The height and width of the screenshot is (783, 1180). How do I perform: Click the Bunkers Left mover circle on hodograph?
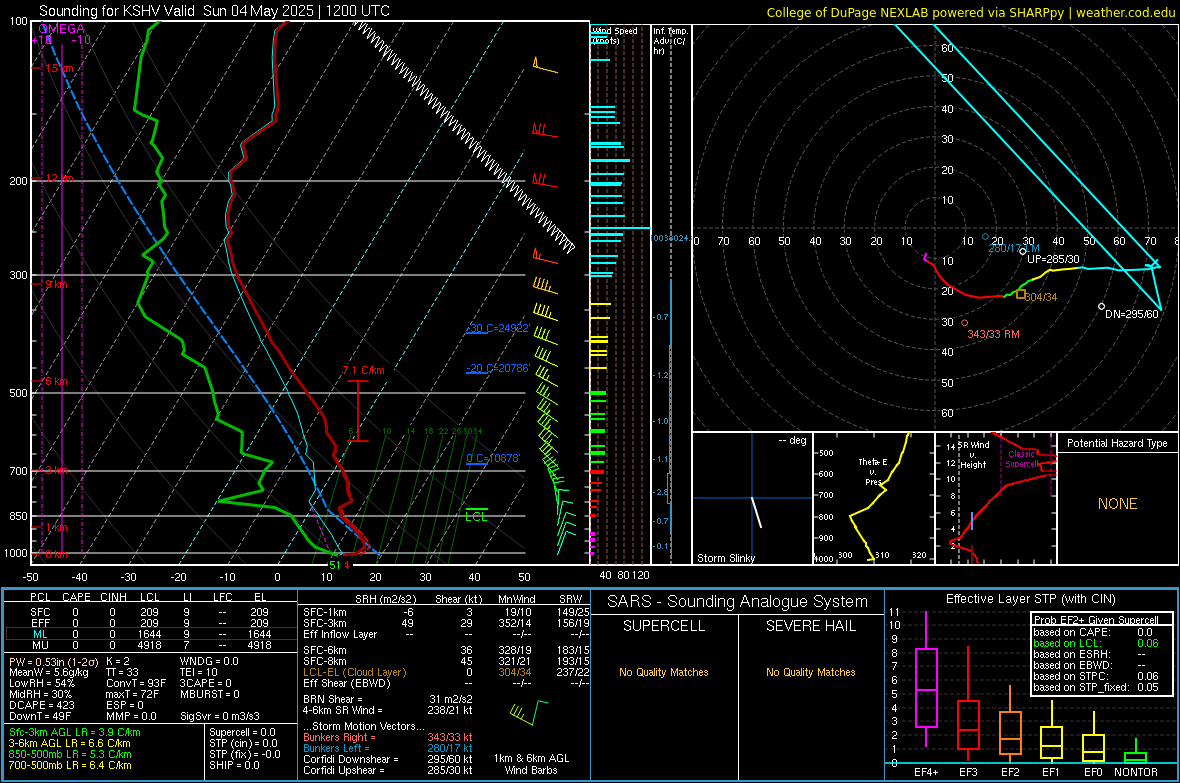click(986, 236)
